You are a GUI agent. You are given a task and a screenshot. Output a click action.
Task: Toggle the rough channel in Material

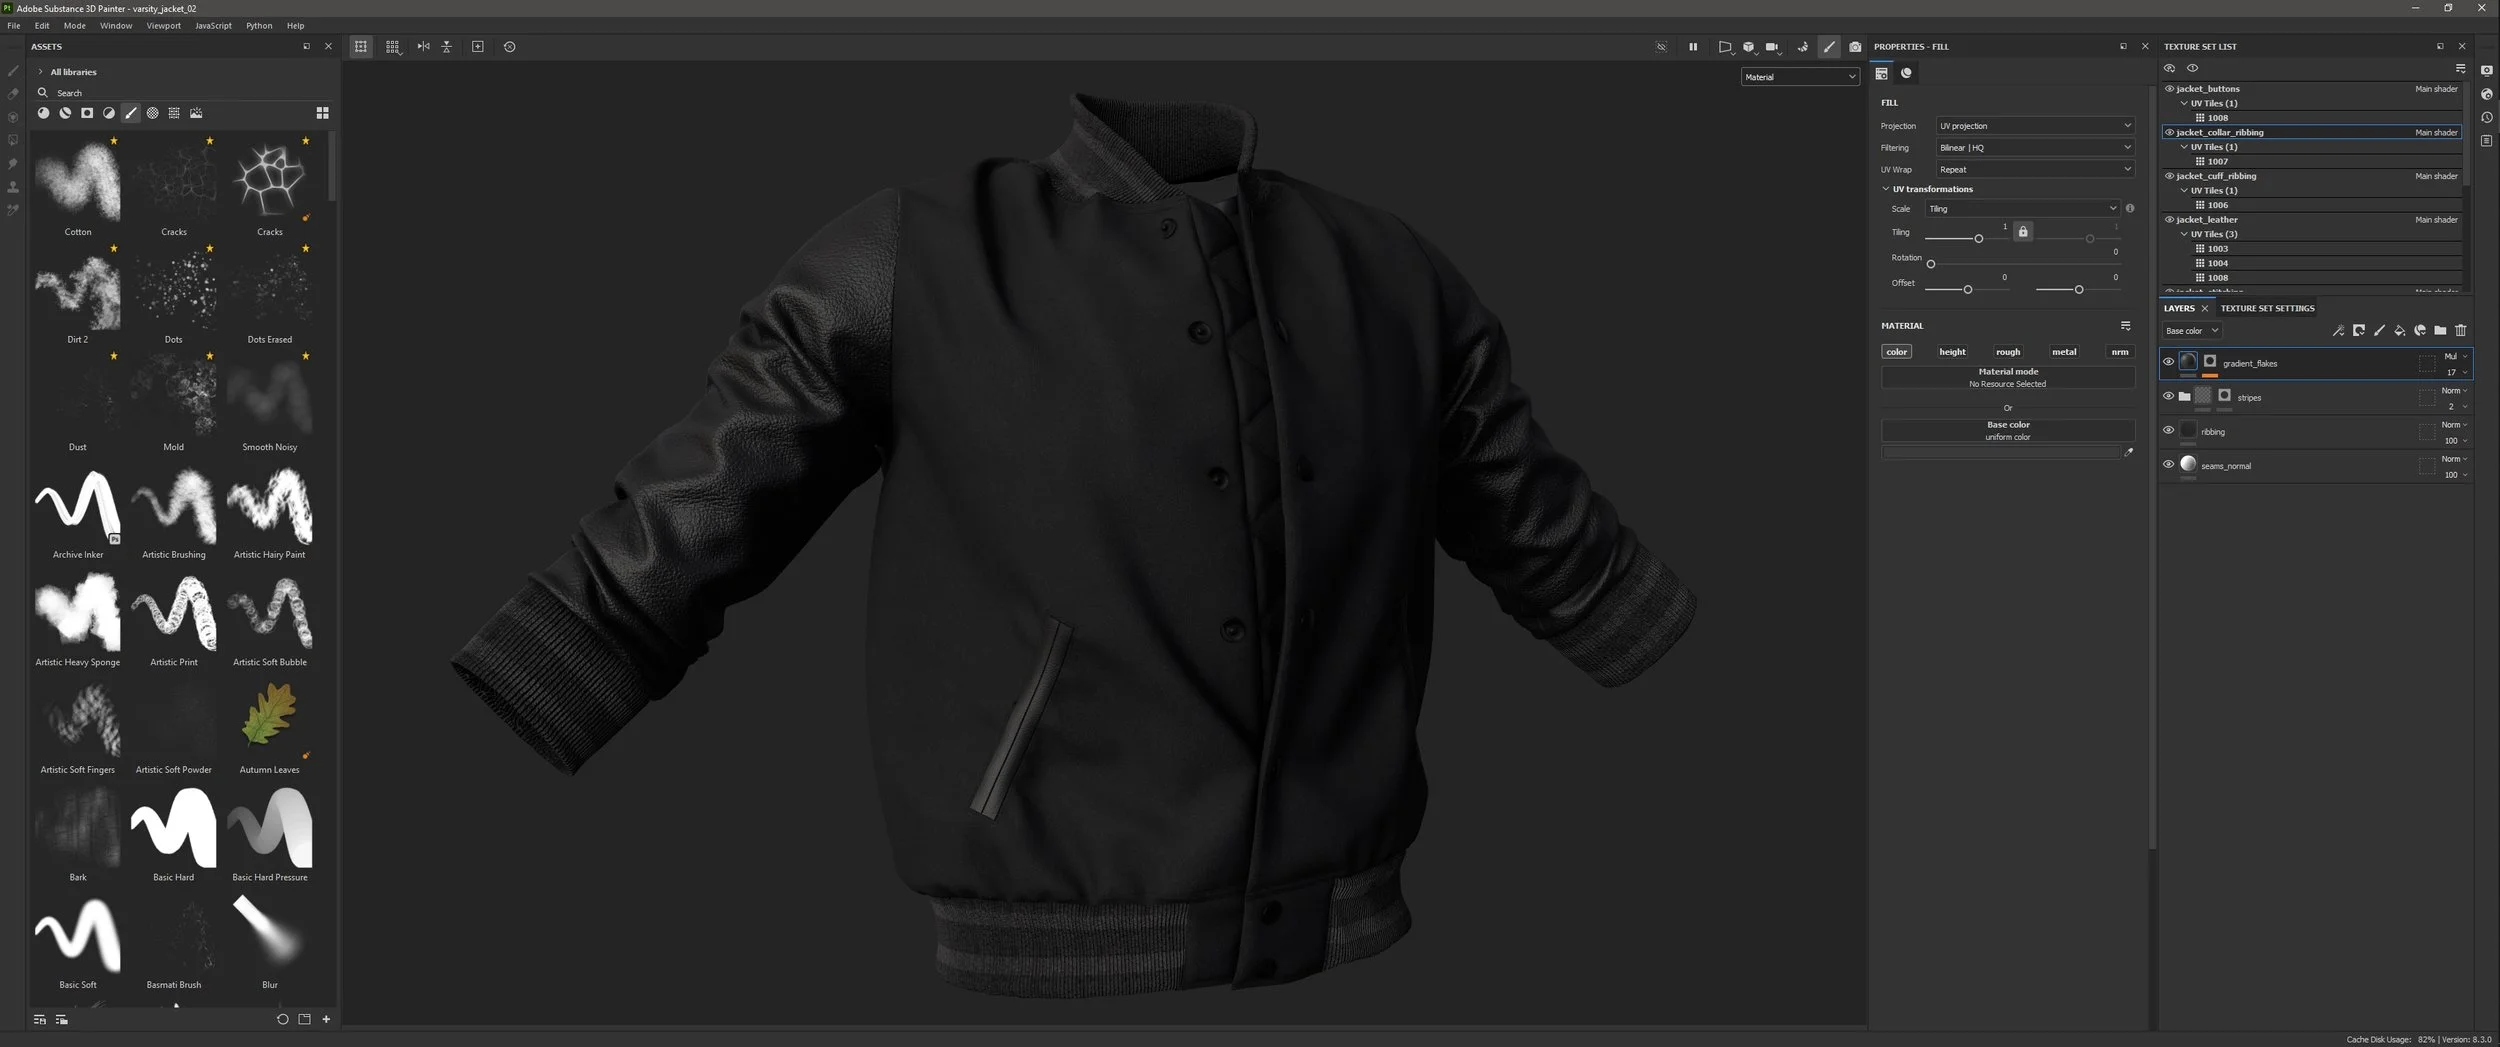(x=2007, y=351)
